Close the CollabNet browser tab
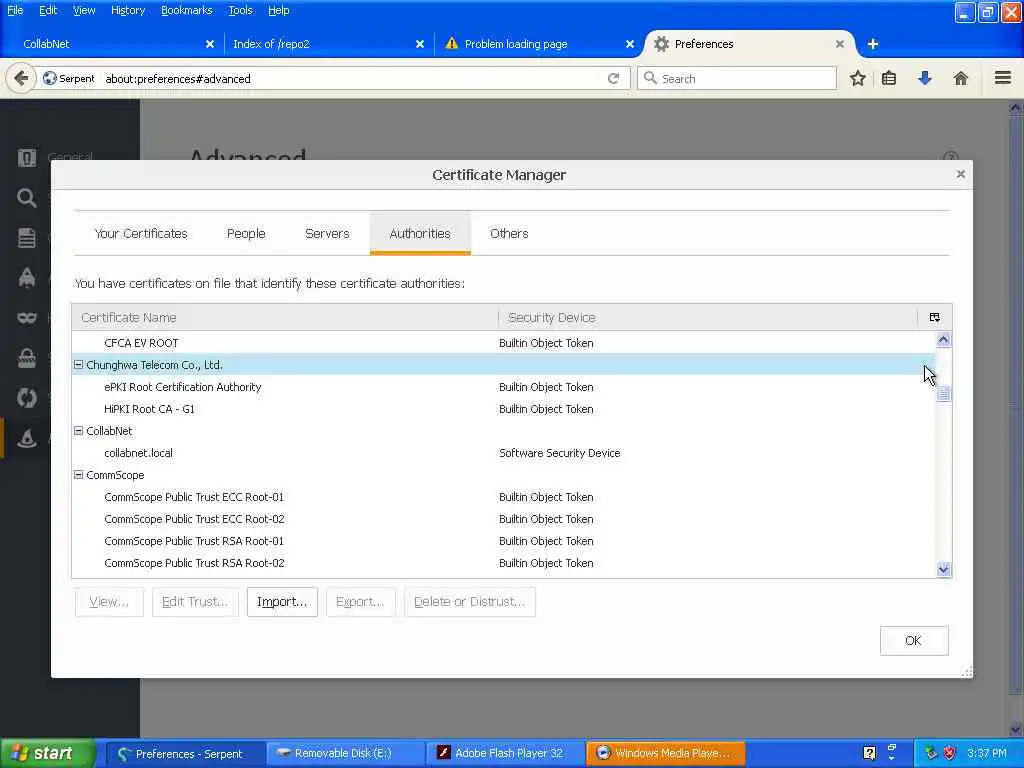 (210, 44)
